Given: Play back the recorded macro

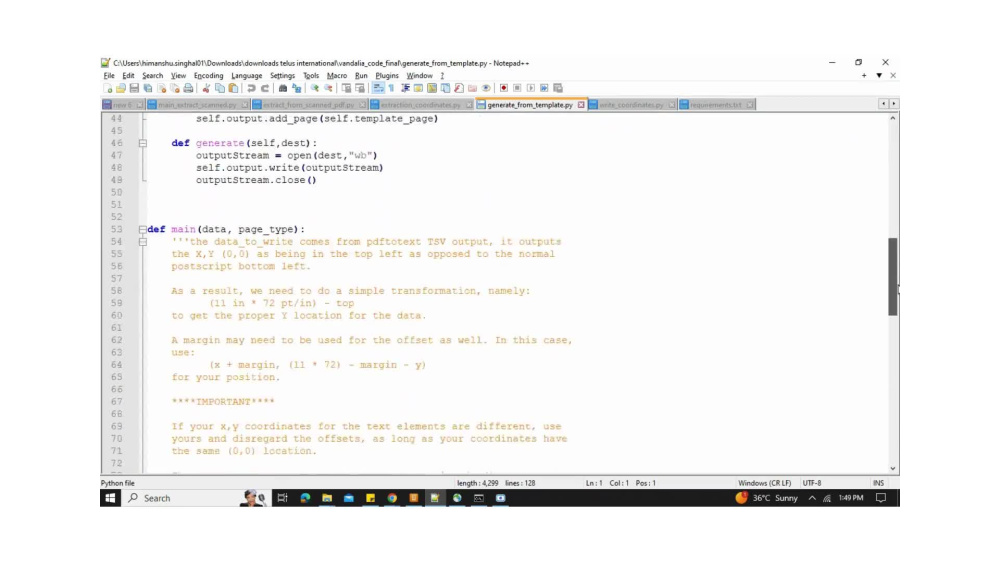Looking at the screenshot, I should [531, 88].
